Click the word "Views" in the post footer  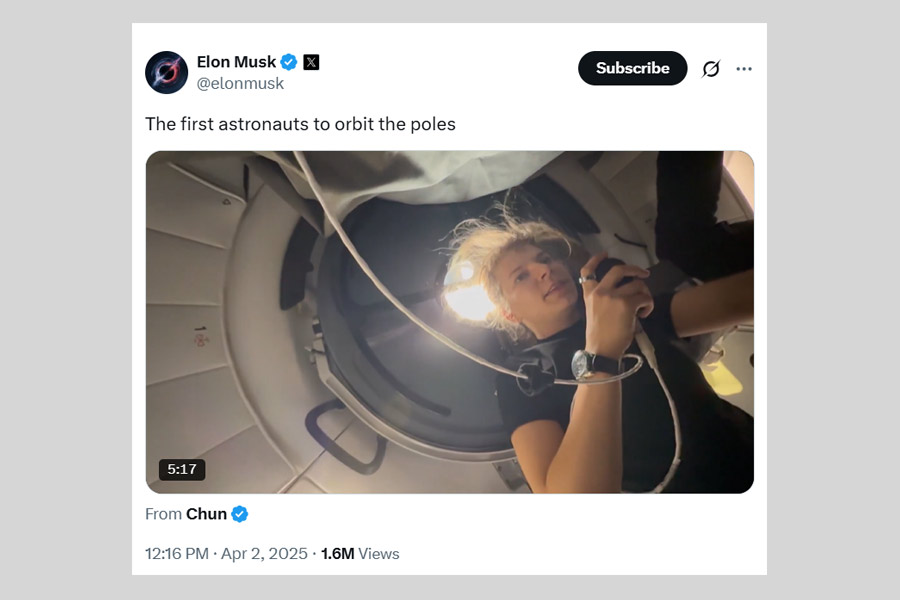[379, 553]
